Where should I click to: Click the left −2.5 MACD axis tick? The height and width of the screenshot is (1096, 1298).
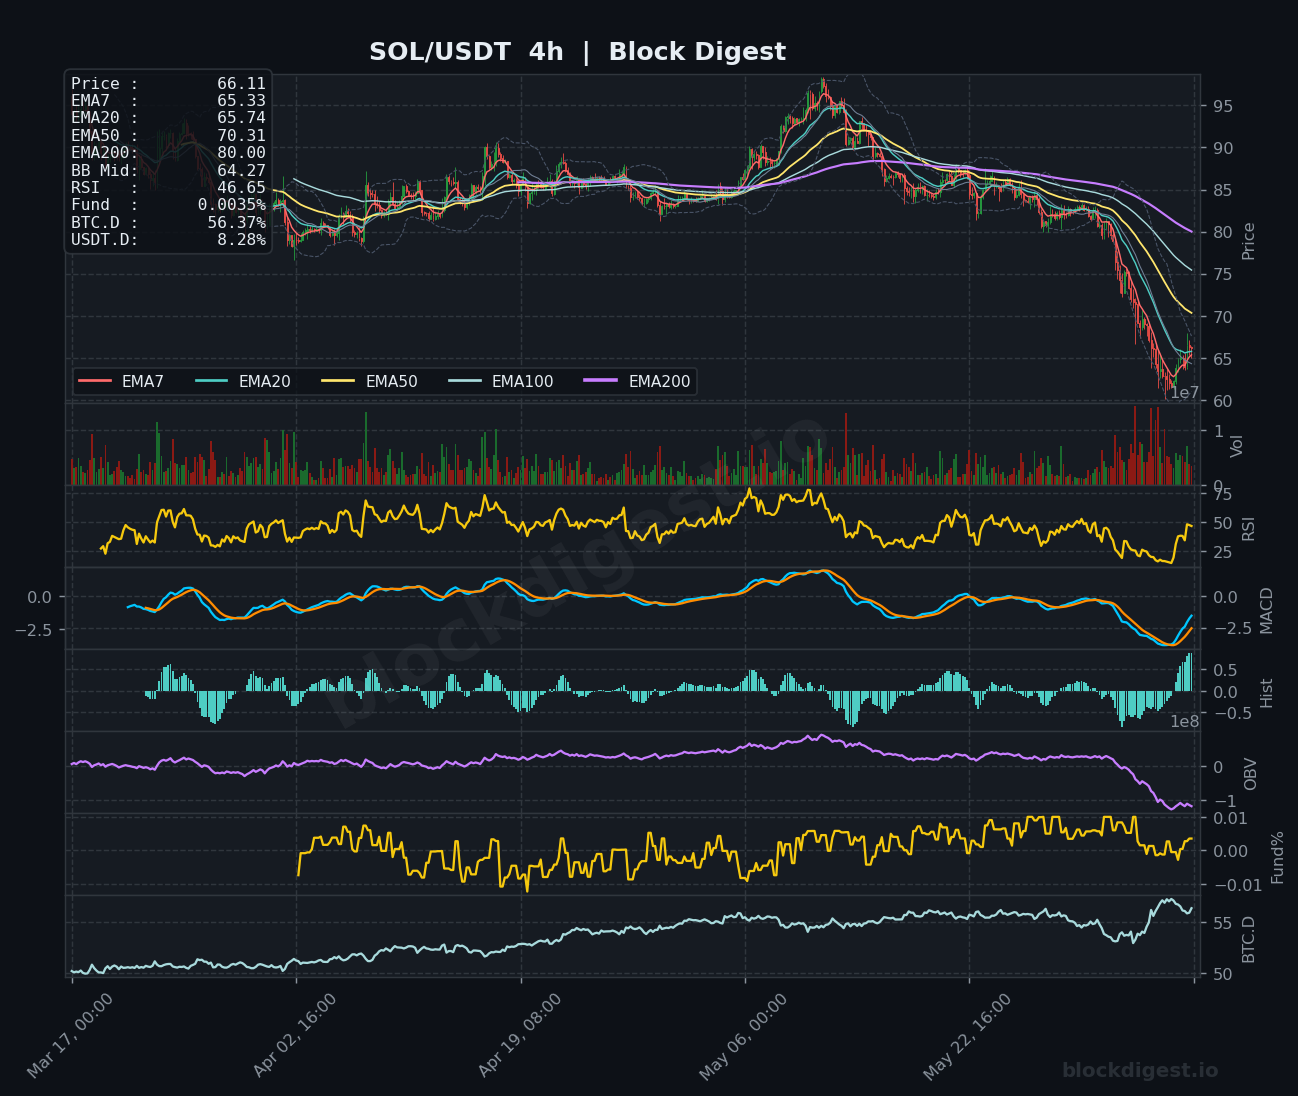(31, 630)
